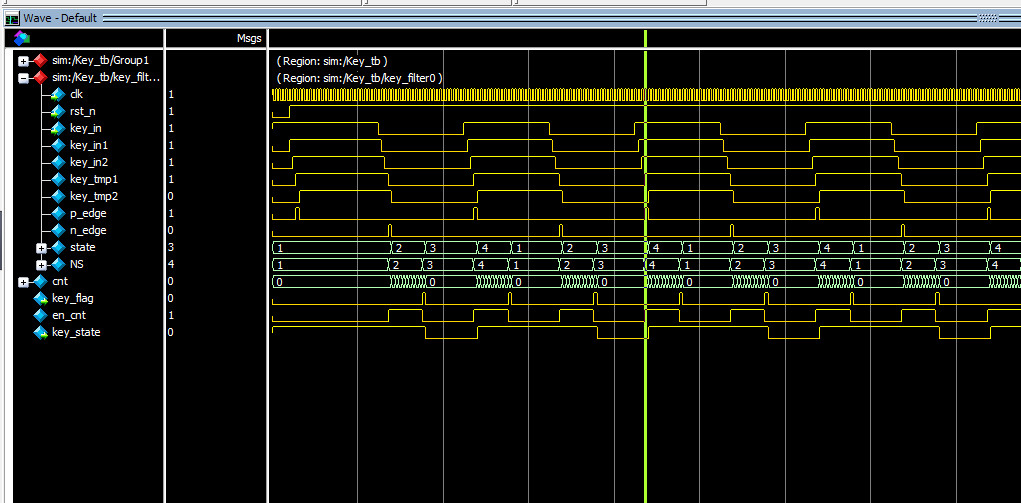Select the key_in2 signal name

tap(88, 162)
